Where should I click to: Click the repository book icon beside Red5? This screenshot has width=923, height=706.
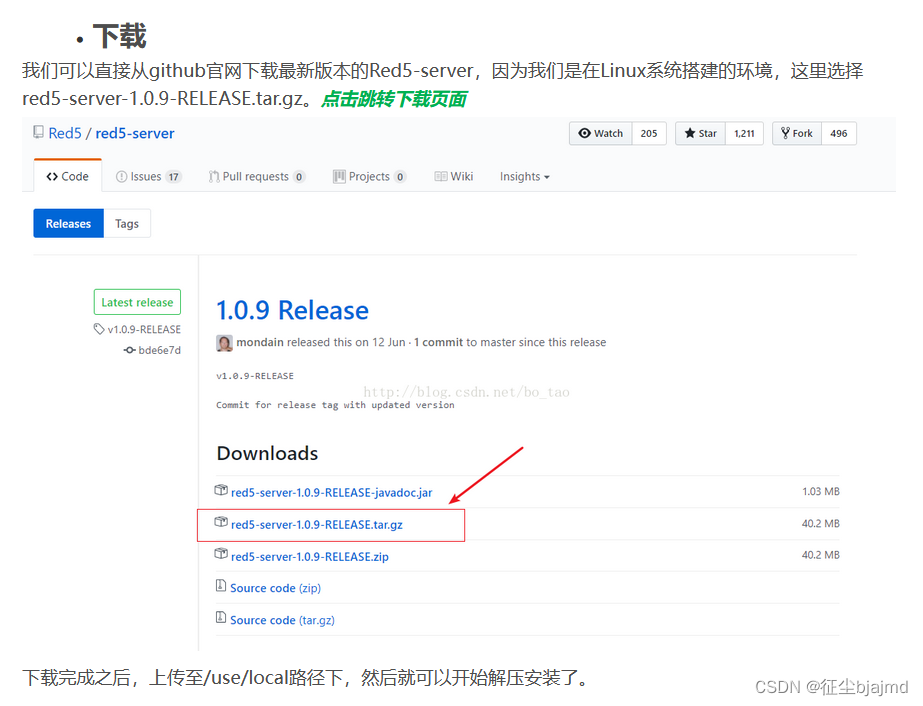point(38,132)
